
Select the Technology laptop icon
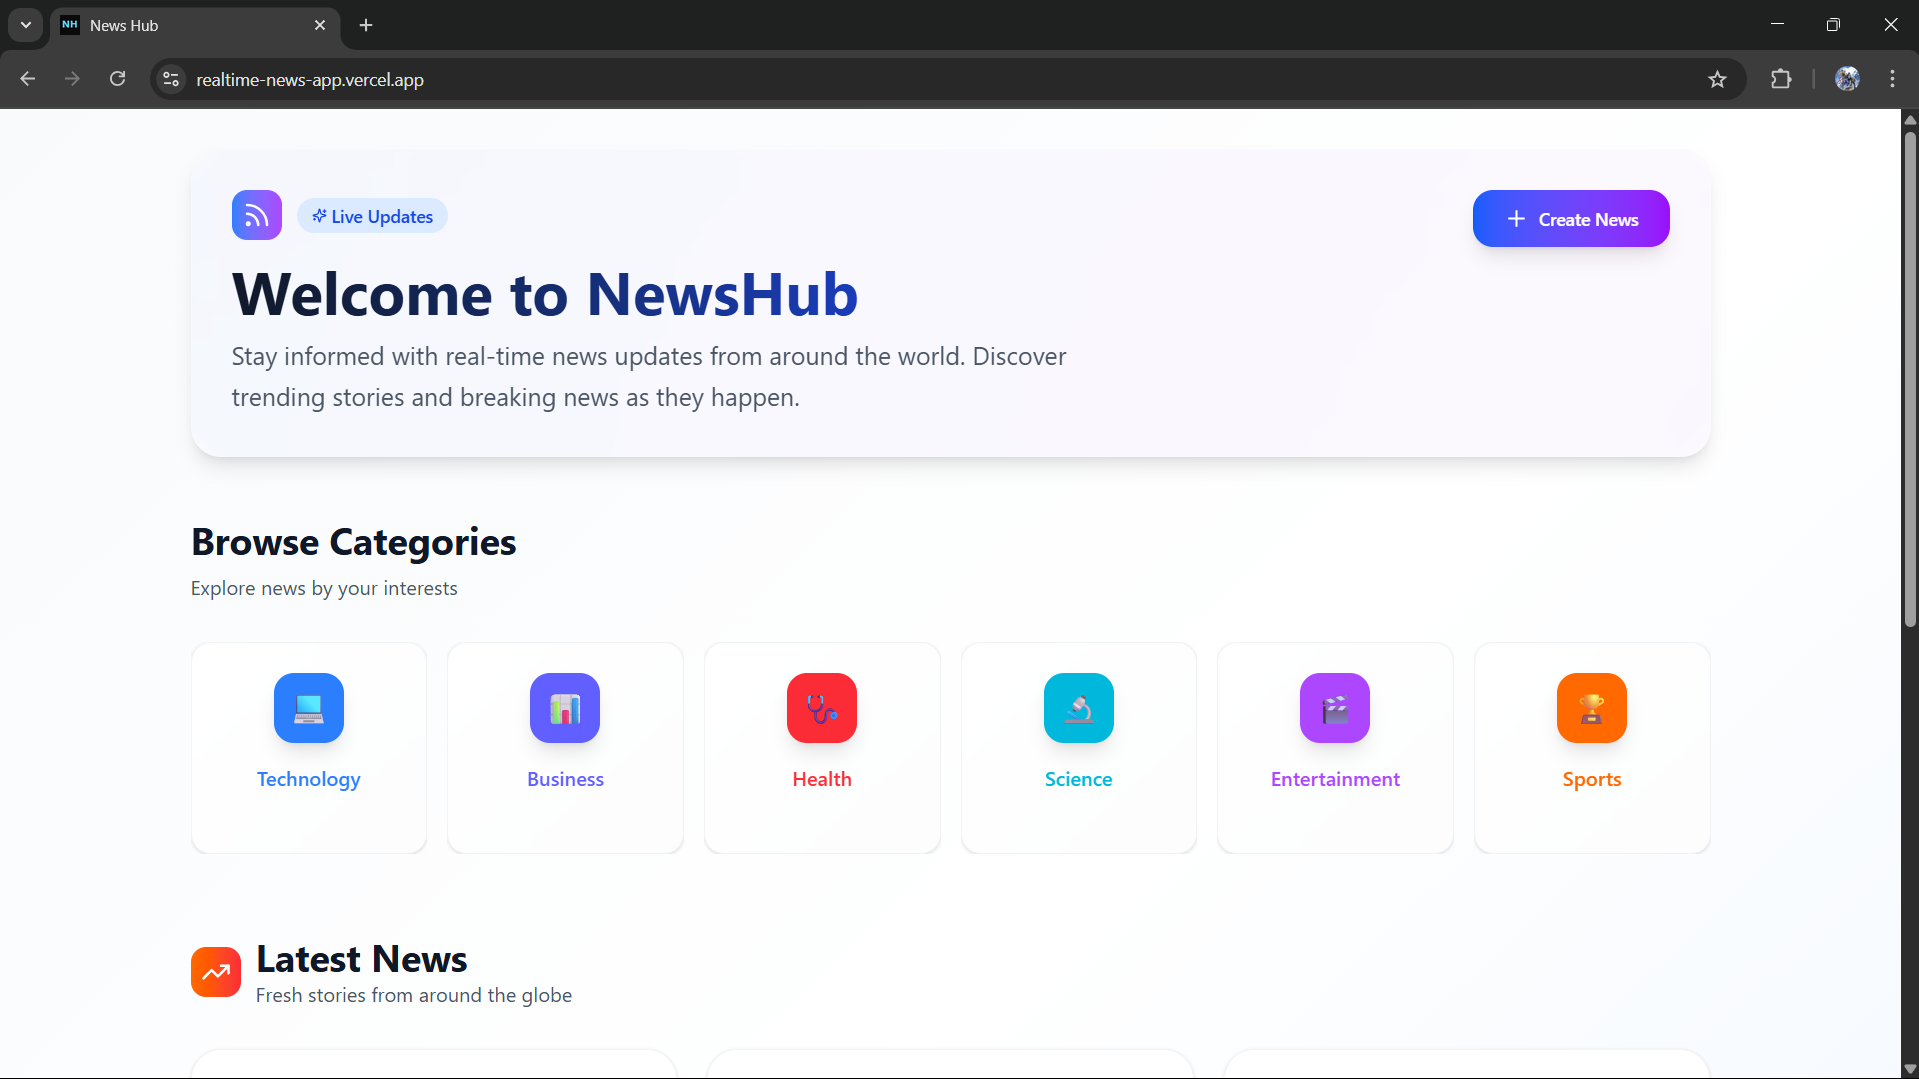tap(308, 708)
